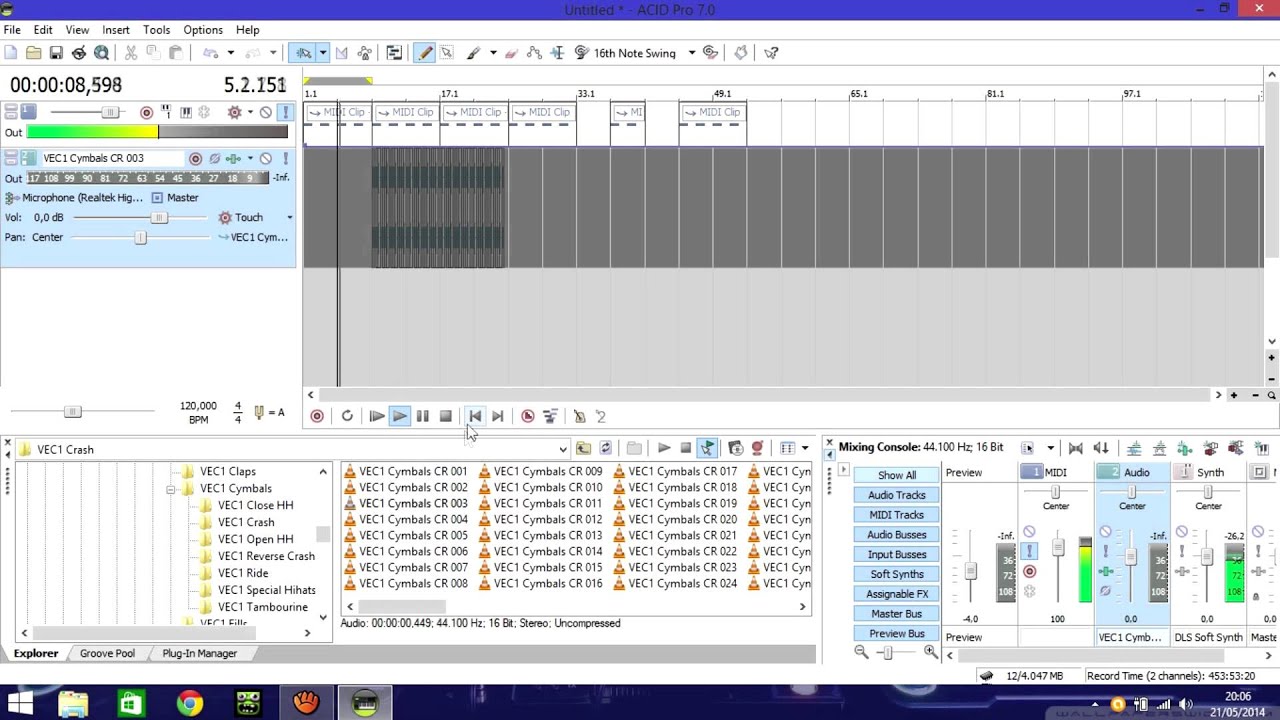The width and height of the screenshot is (1280, 720).
Task: Switch to the Plug-In Manager tab
Action: tap(200, 653)
